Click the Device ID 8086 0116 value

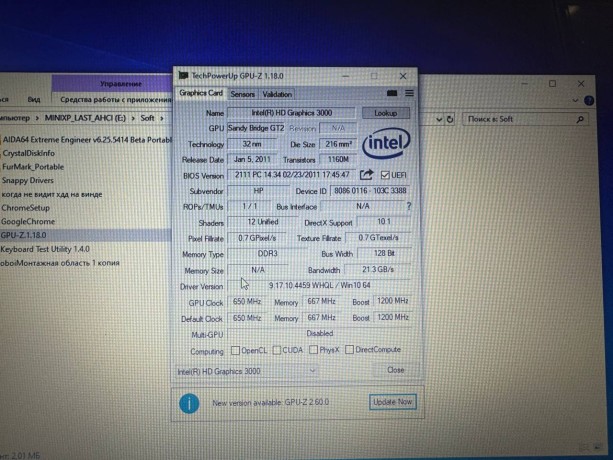[370, 191]
